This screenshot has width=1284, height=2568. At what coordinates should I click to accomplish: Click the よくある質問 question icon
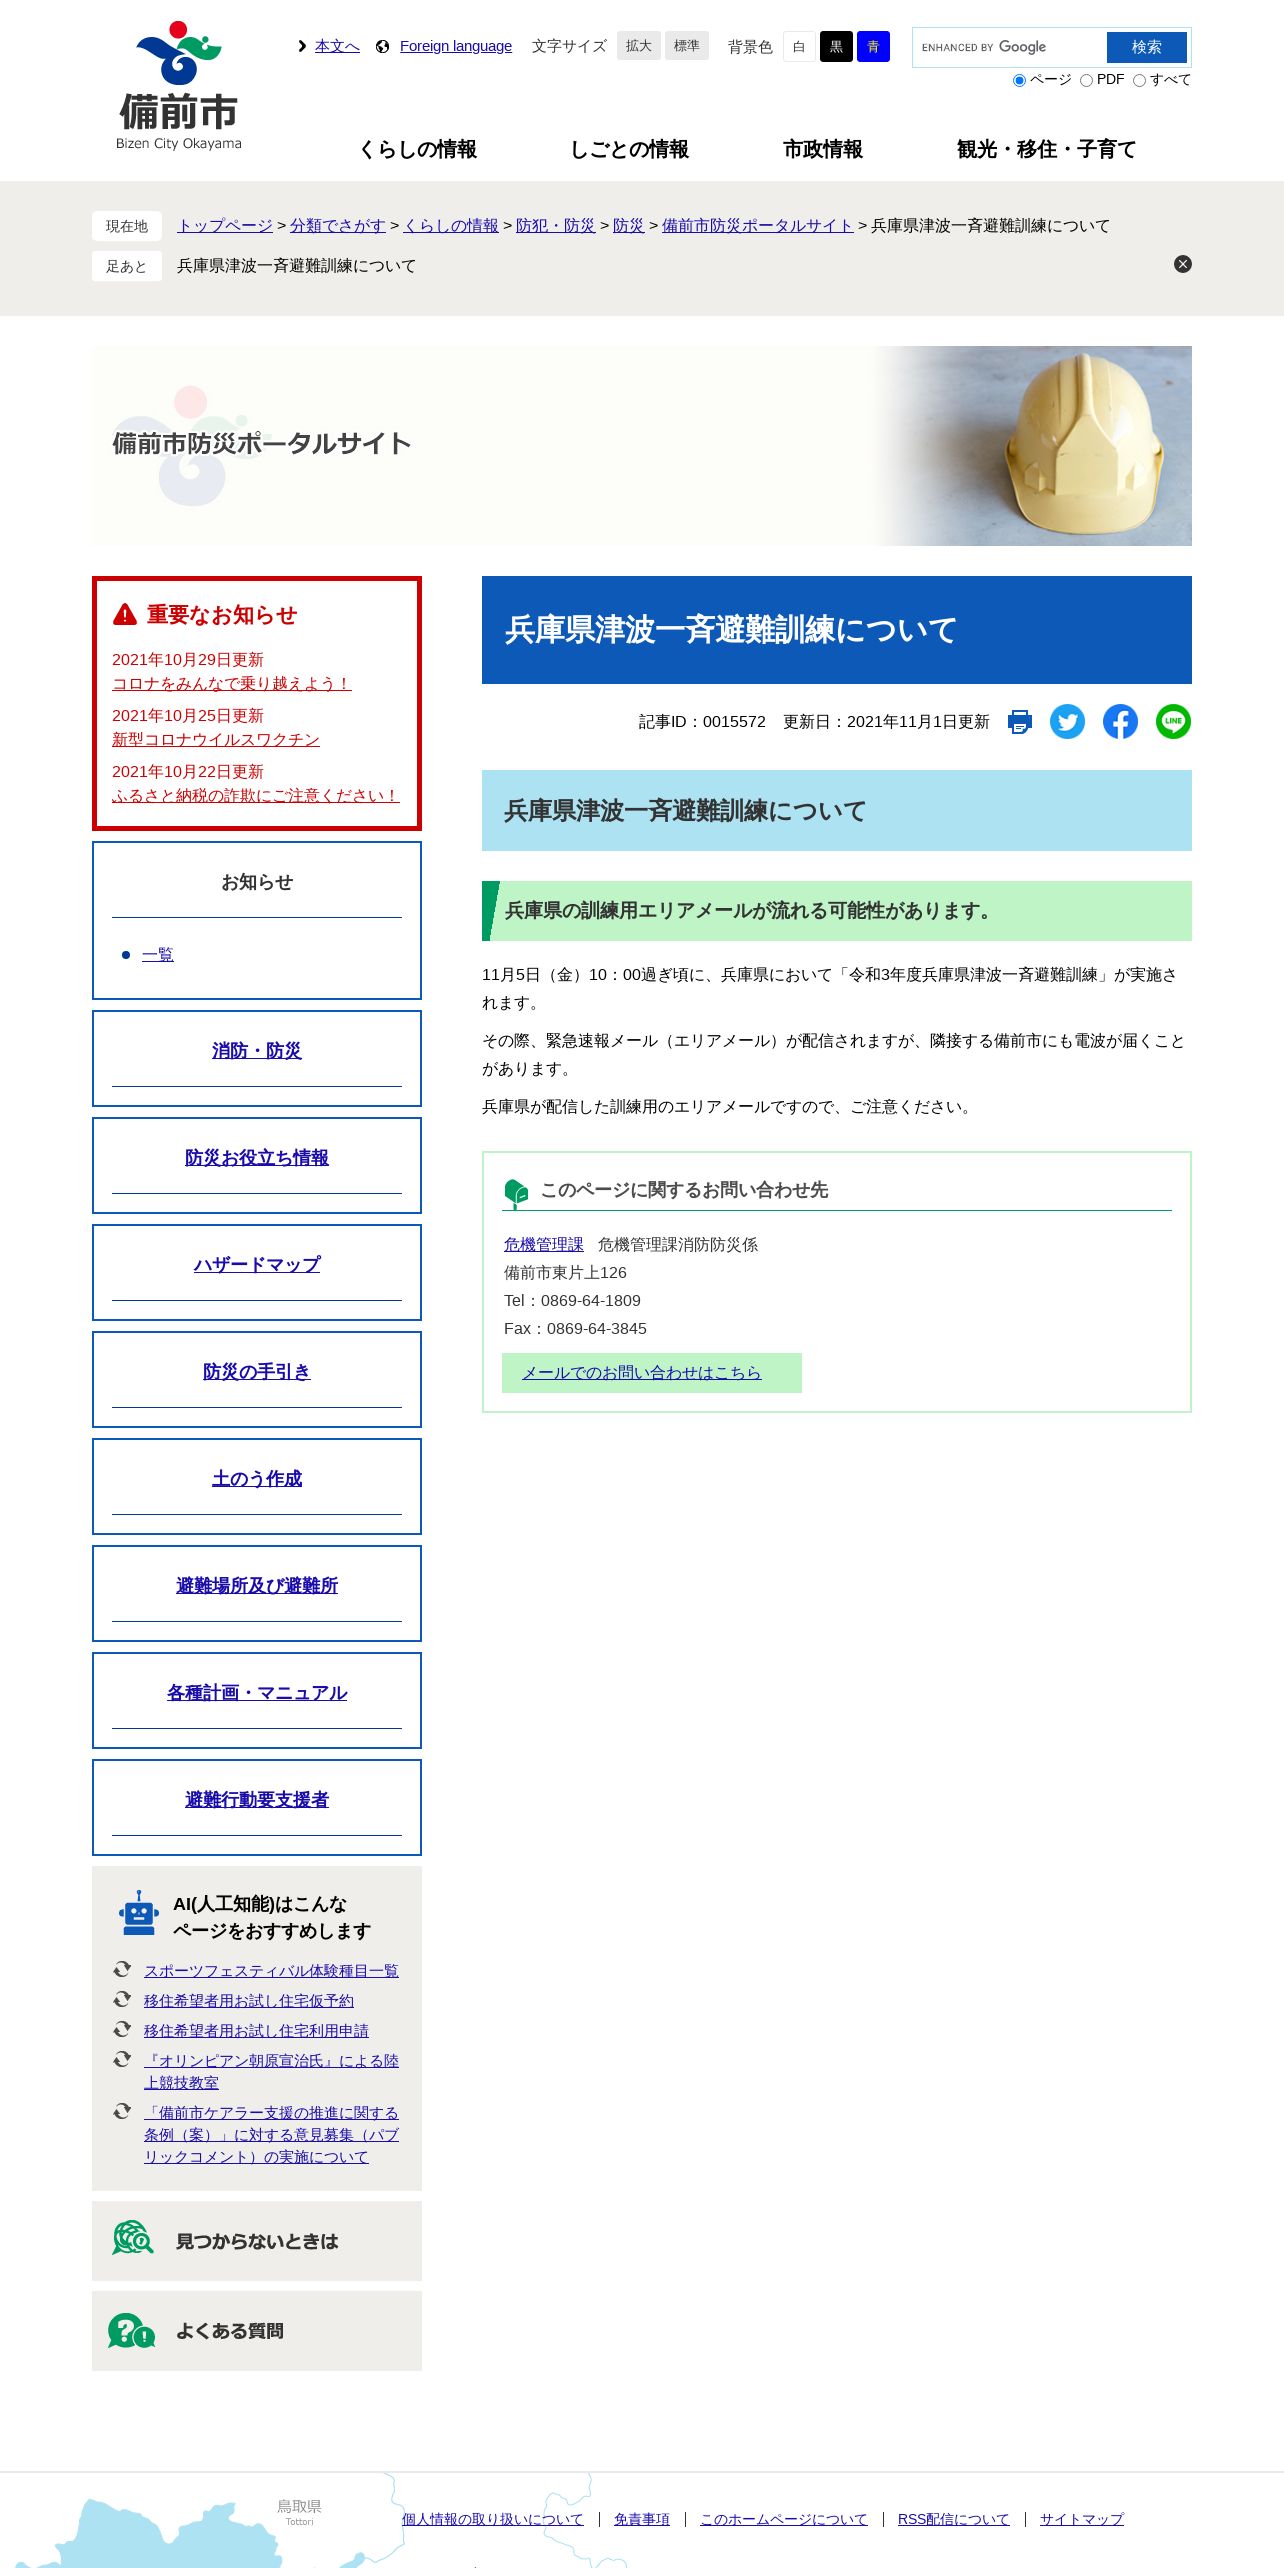[x=131, y=2331]
